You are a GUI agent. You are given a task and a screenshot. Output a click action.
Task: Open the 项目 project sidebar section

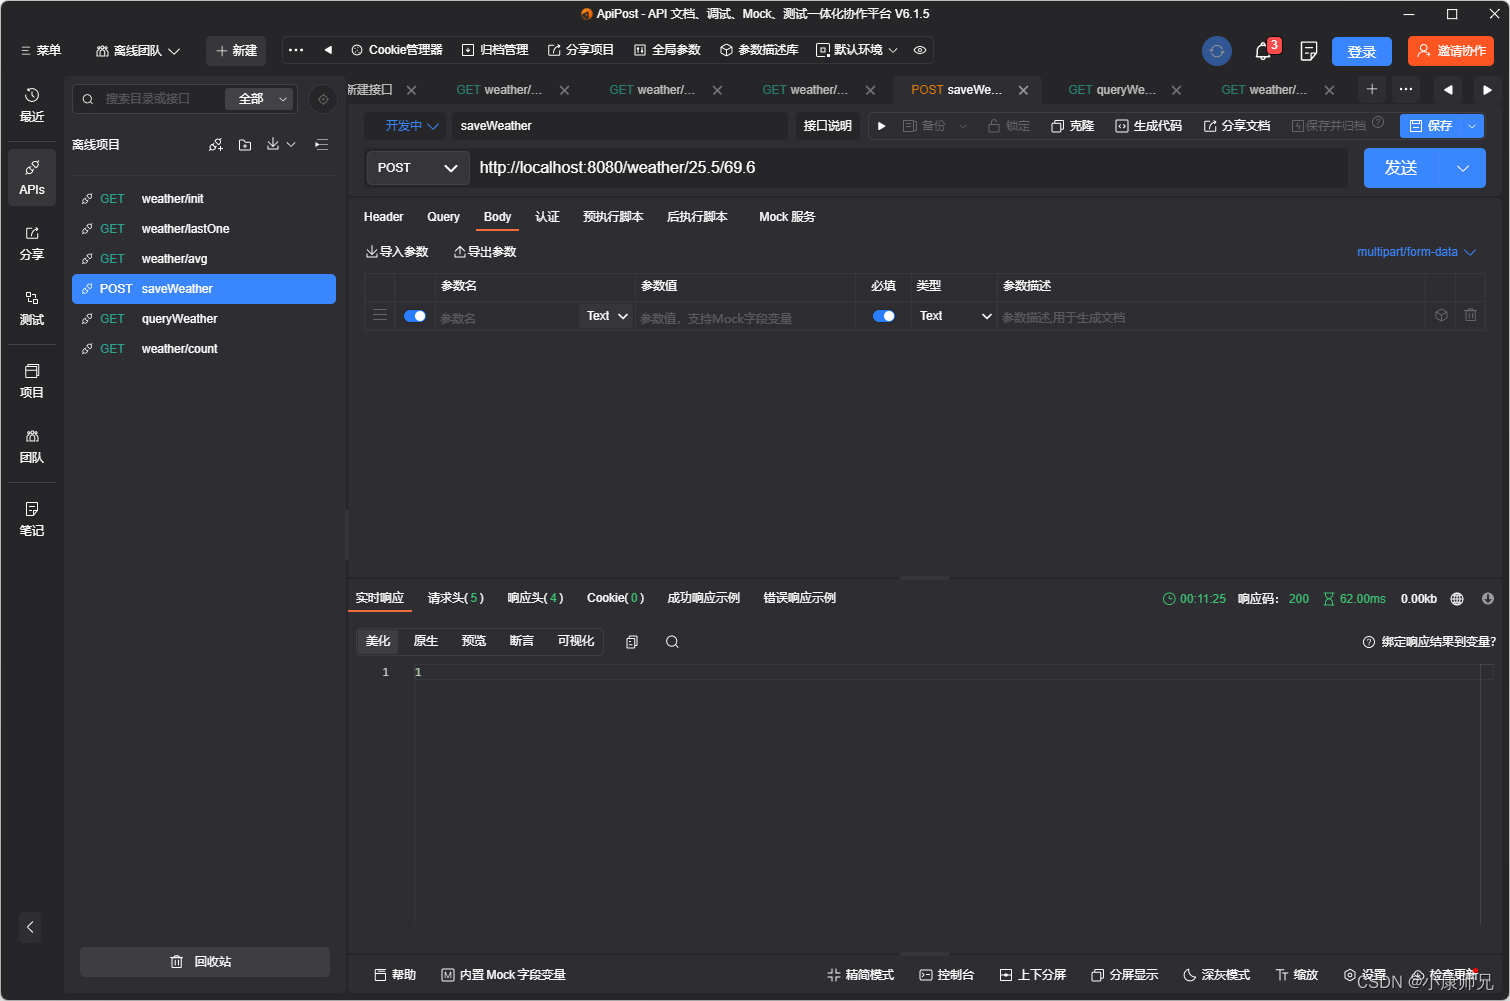coord(32,381)
